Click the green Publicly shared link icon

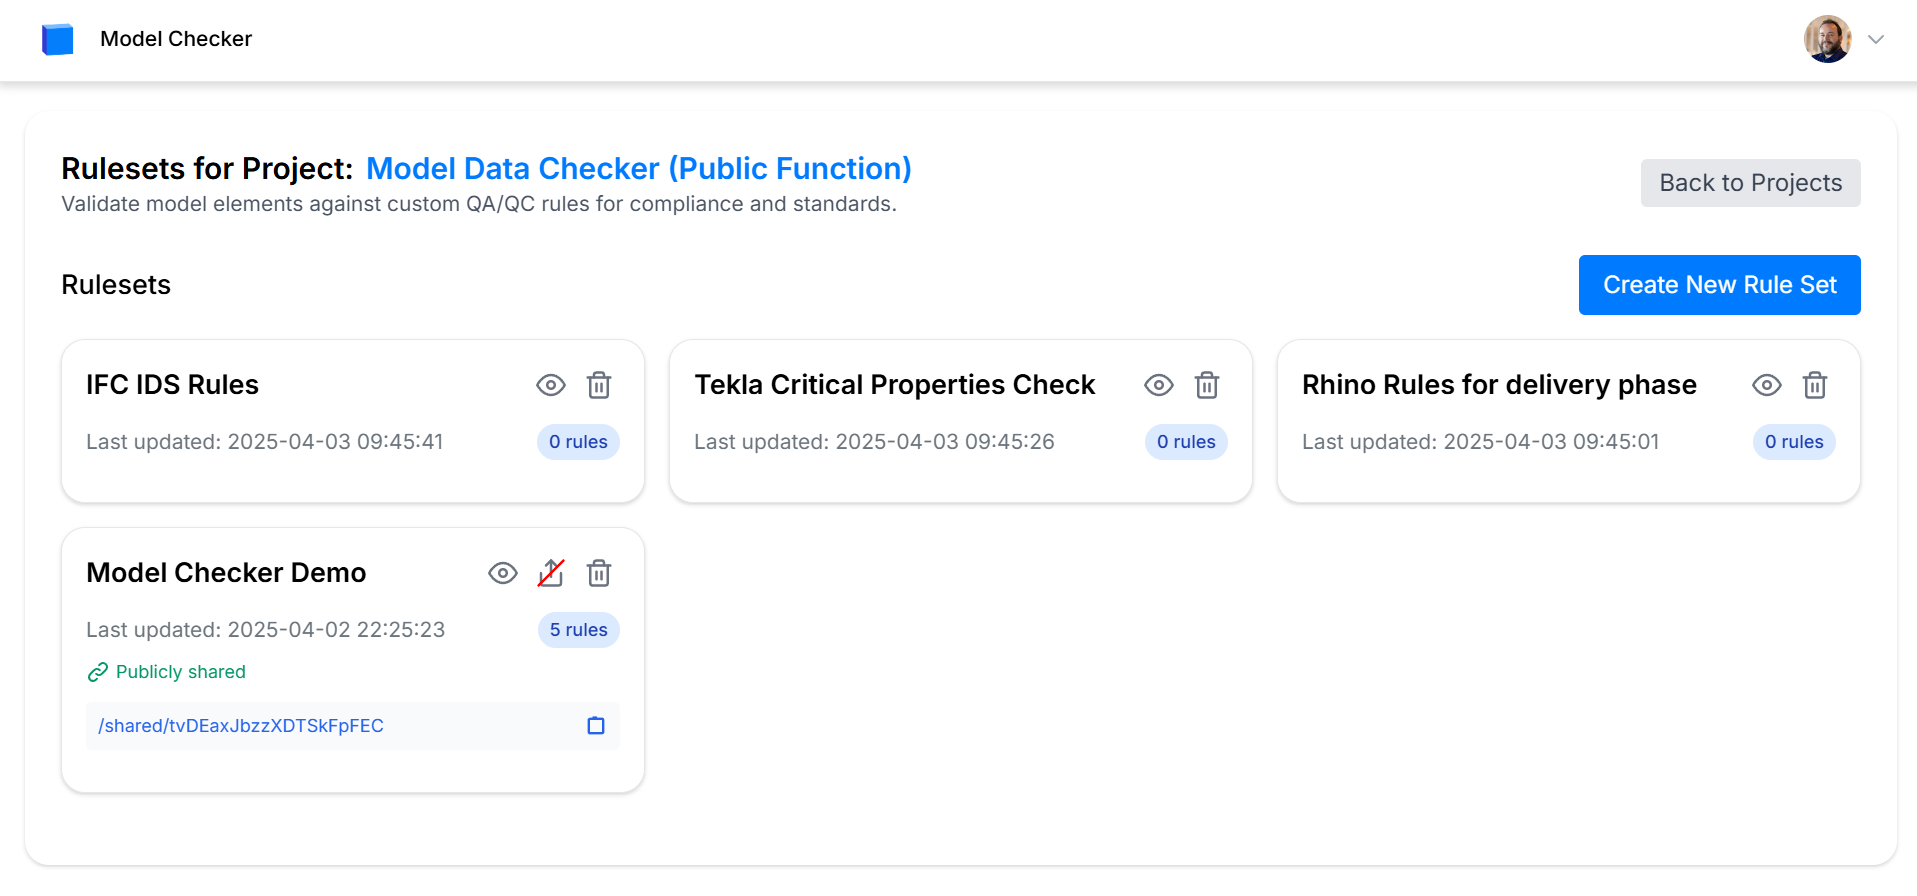click(97, 672)
